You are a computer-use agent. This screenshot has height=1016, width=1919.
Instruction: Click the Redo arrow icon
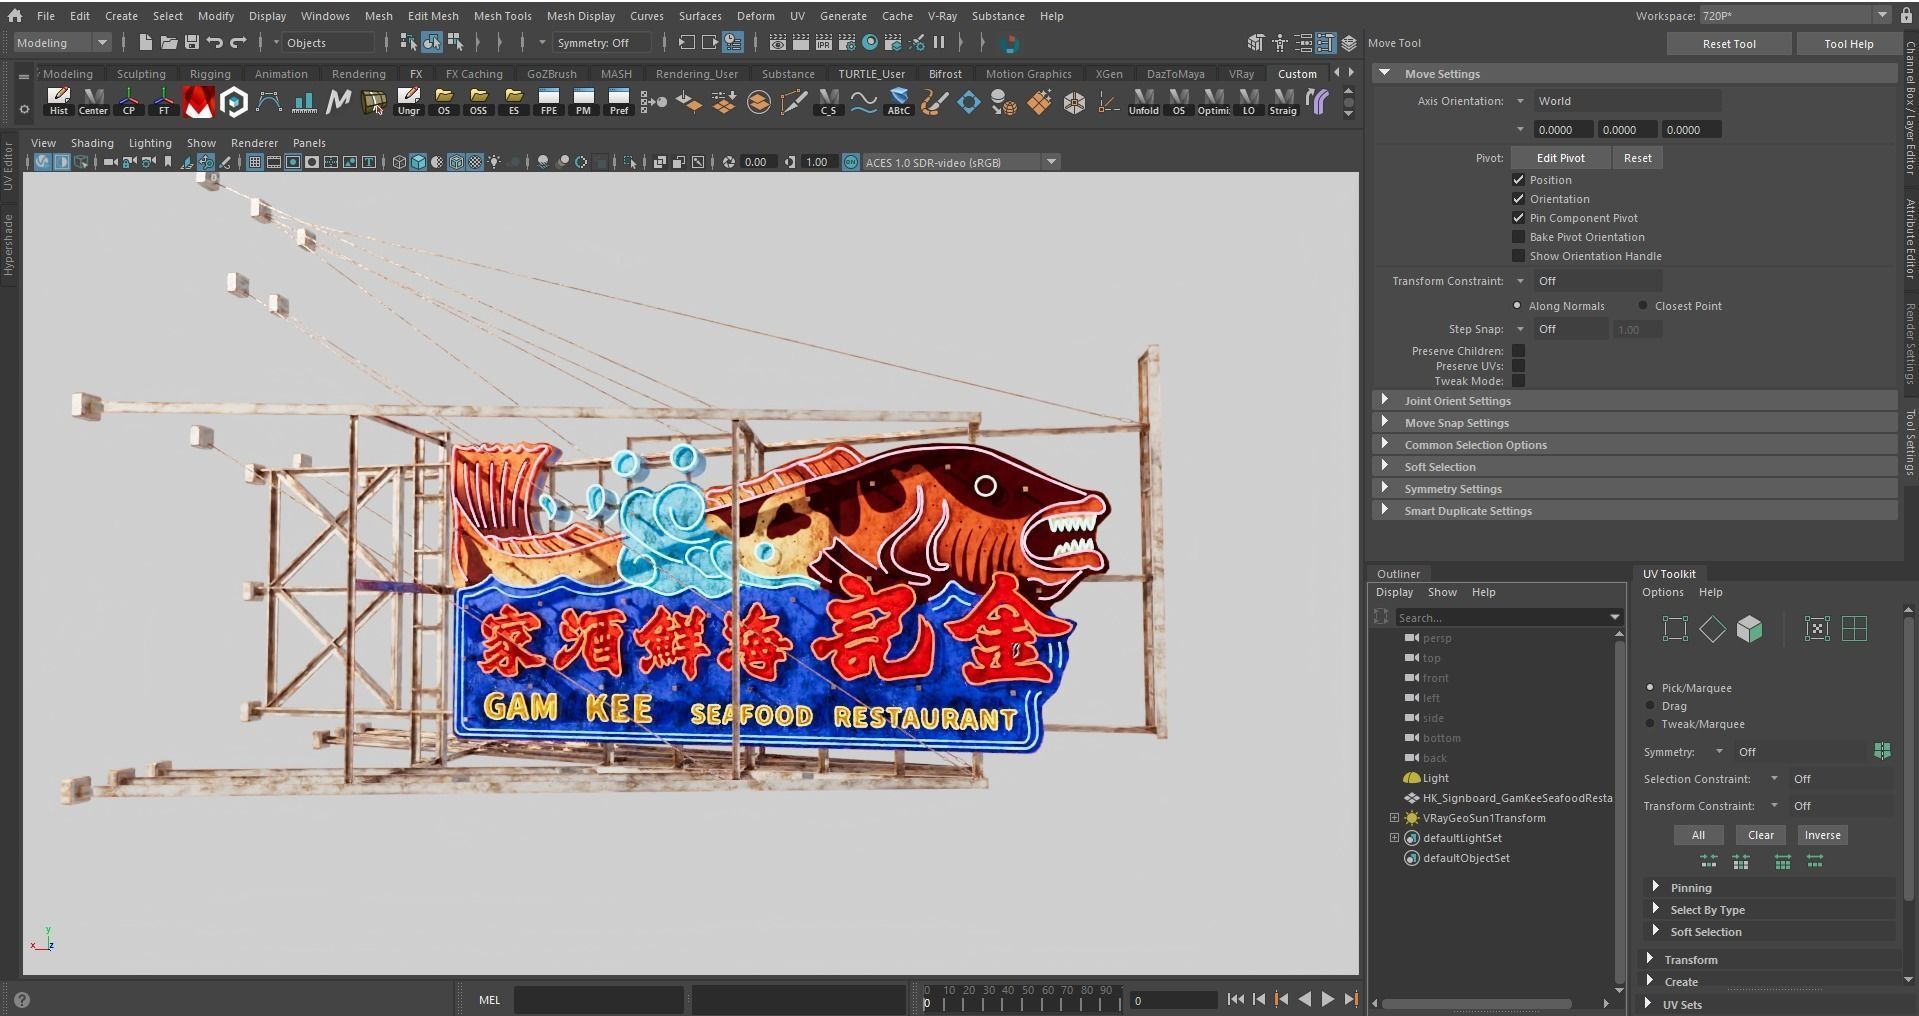click(x=238, y=42)
